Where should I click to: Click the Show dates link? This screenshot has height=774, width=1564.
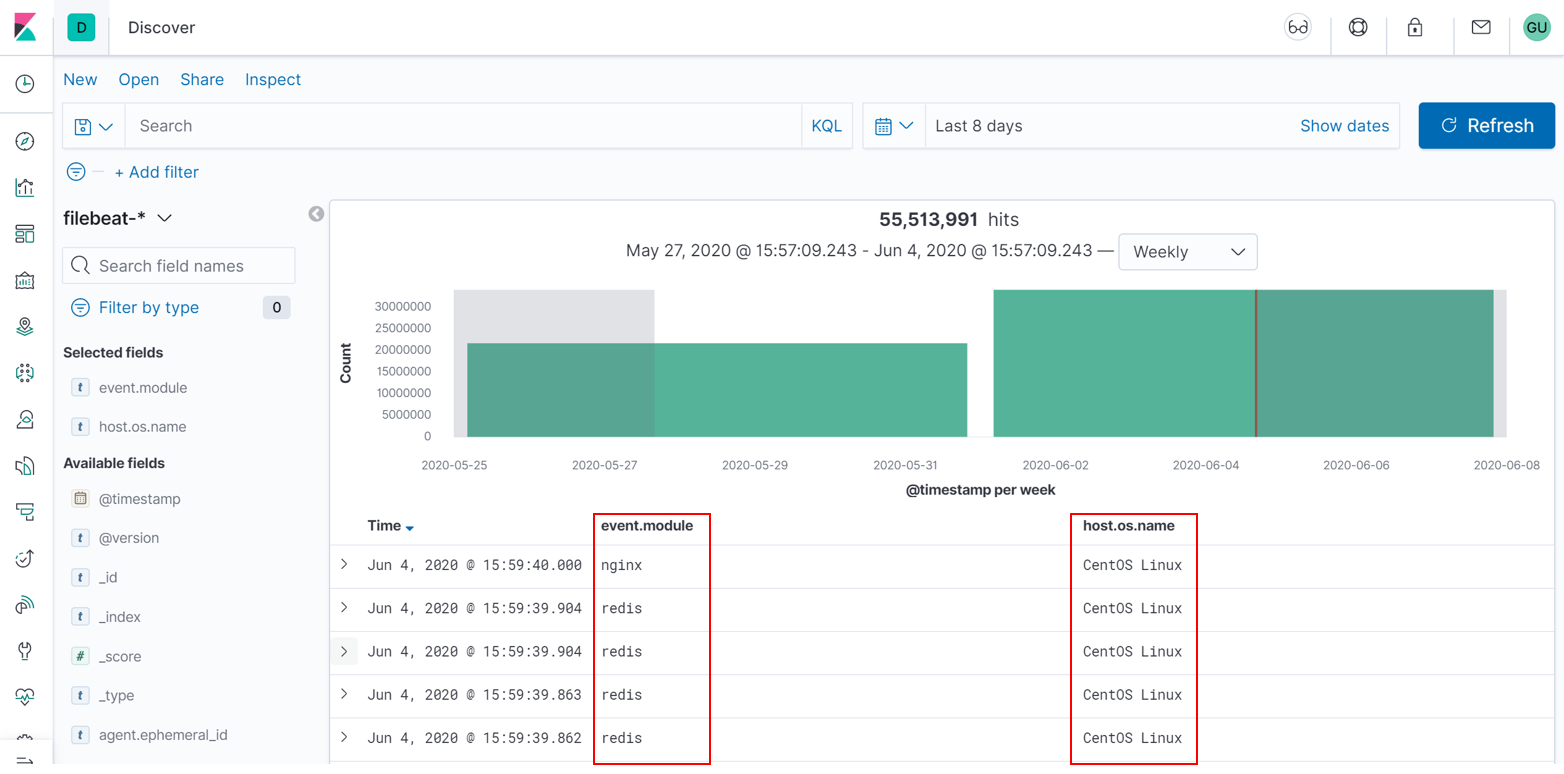pyautogui.click(x=1344, y=126)
